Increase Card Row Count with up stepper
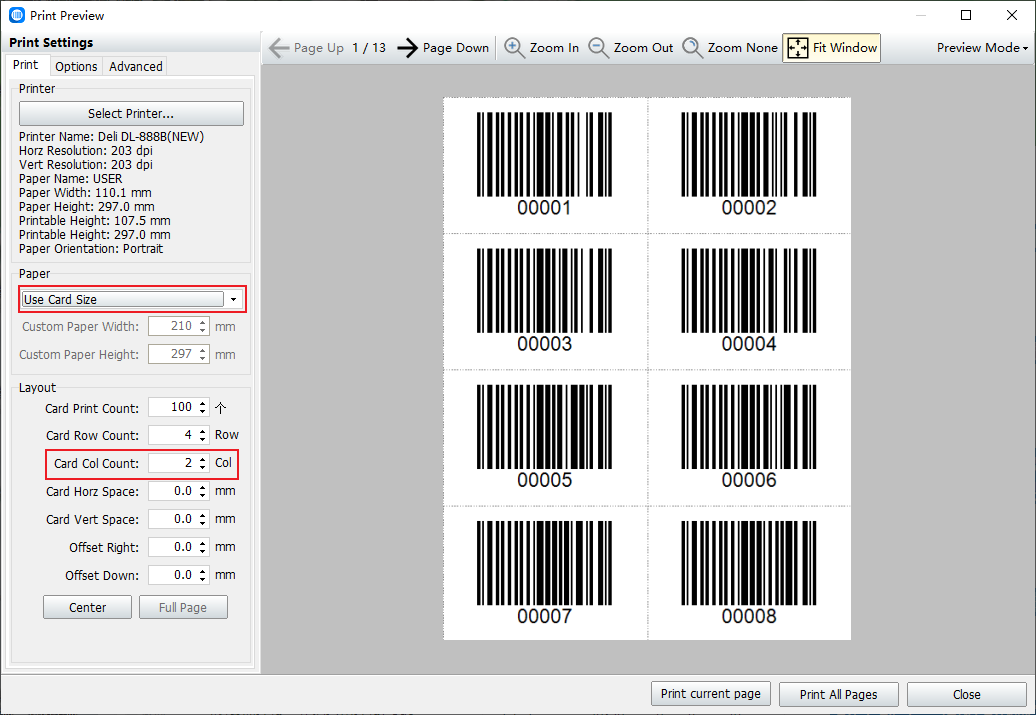This screenshot has width=1036, height=715. pyautogui.click(x=203, y=431)
